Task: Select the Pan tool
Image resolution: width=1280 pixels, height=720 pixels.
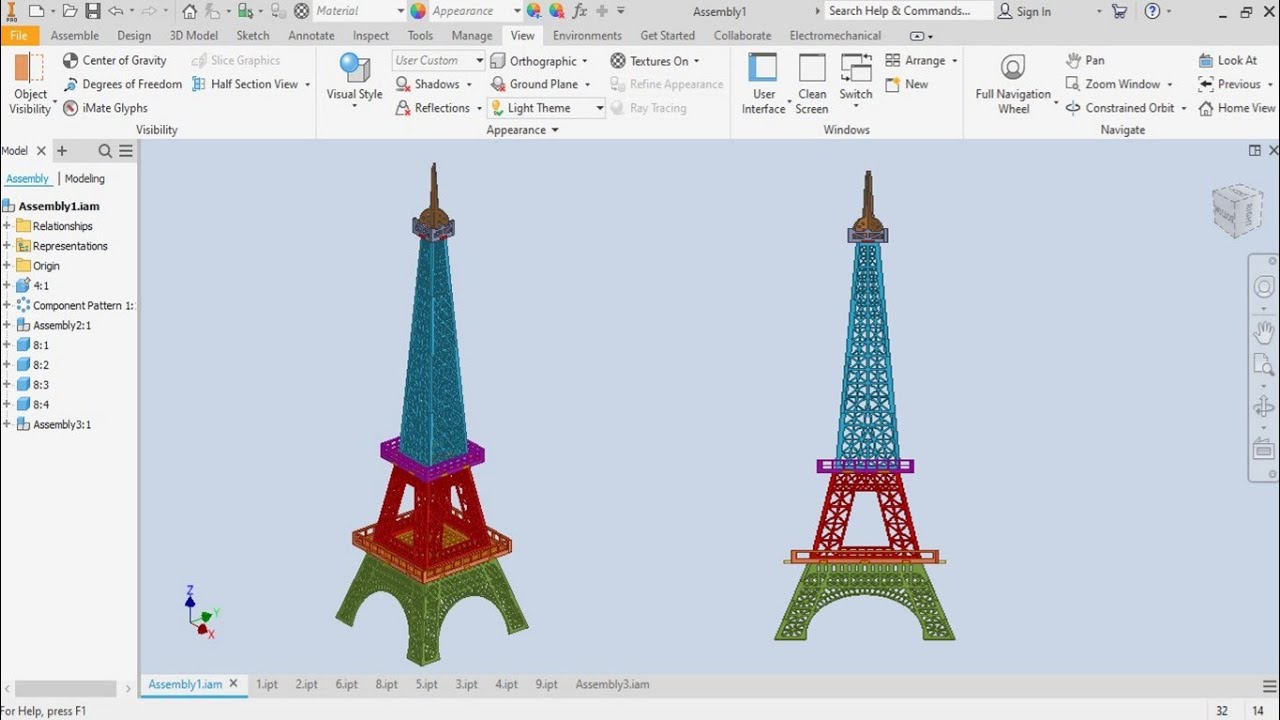Action: [1085, 60]
